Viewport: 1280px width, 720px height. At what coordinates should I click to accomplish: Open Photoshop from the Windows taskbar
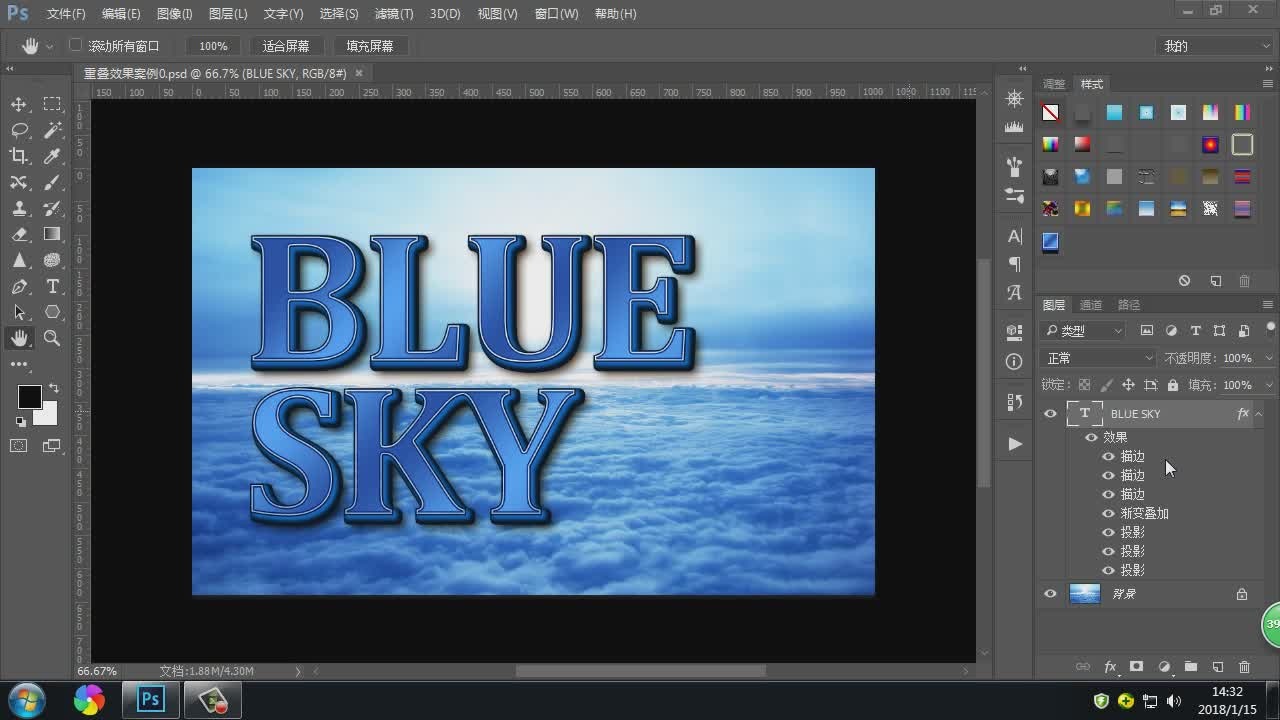pyautogui.click(x=151, y=700)
